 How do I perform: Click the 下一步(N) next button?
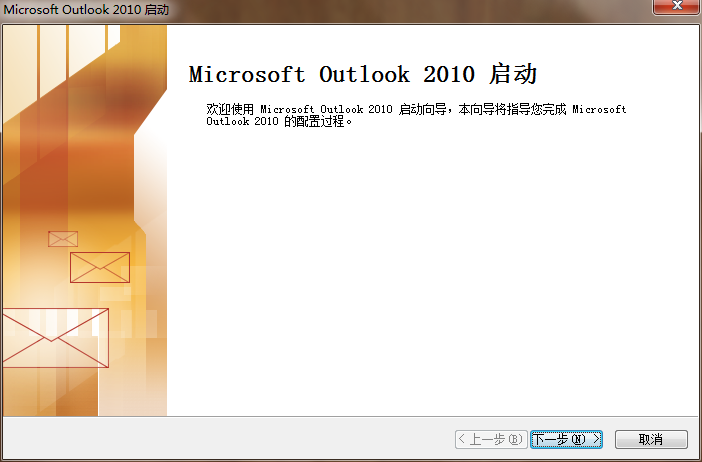566,439
